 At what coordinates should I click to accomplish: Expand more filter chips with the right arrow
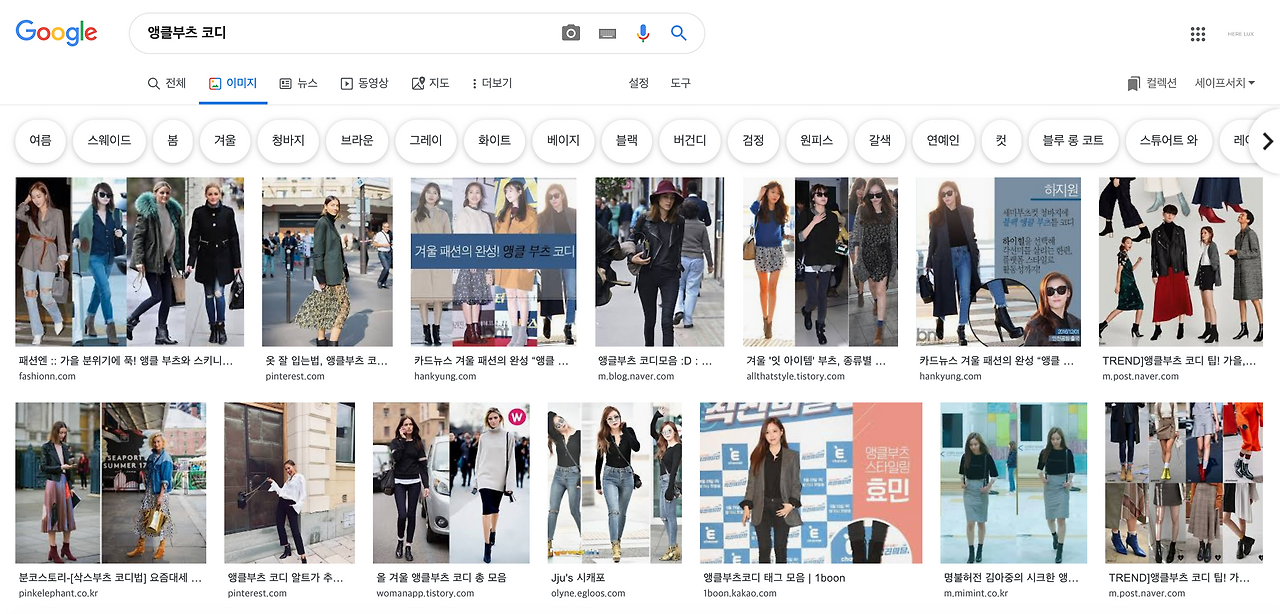click(1266, 141)
